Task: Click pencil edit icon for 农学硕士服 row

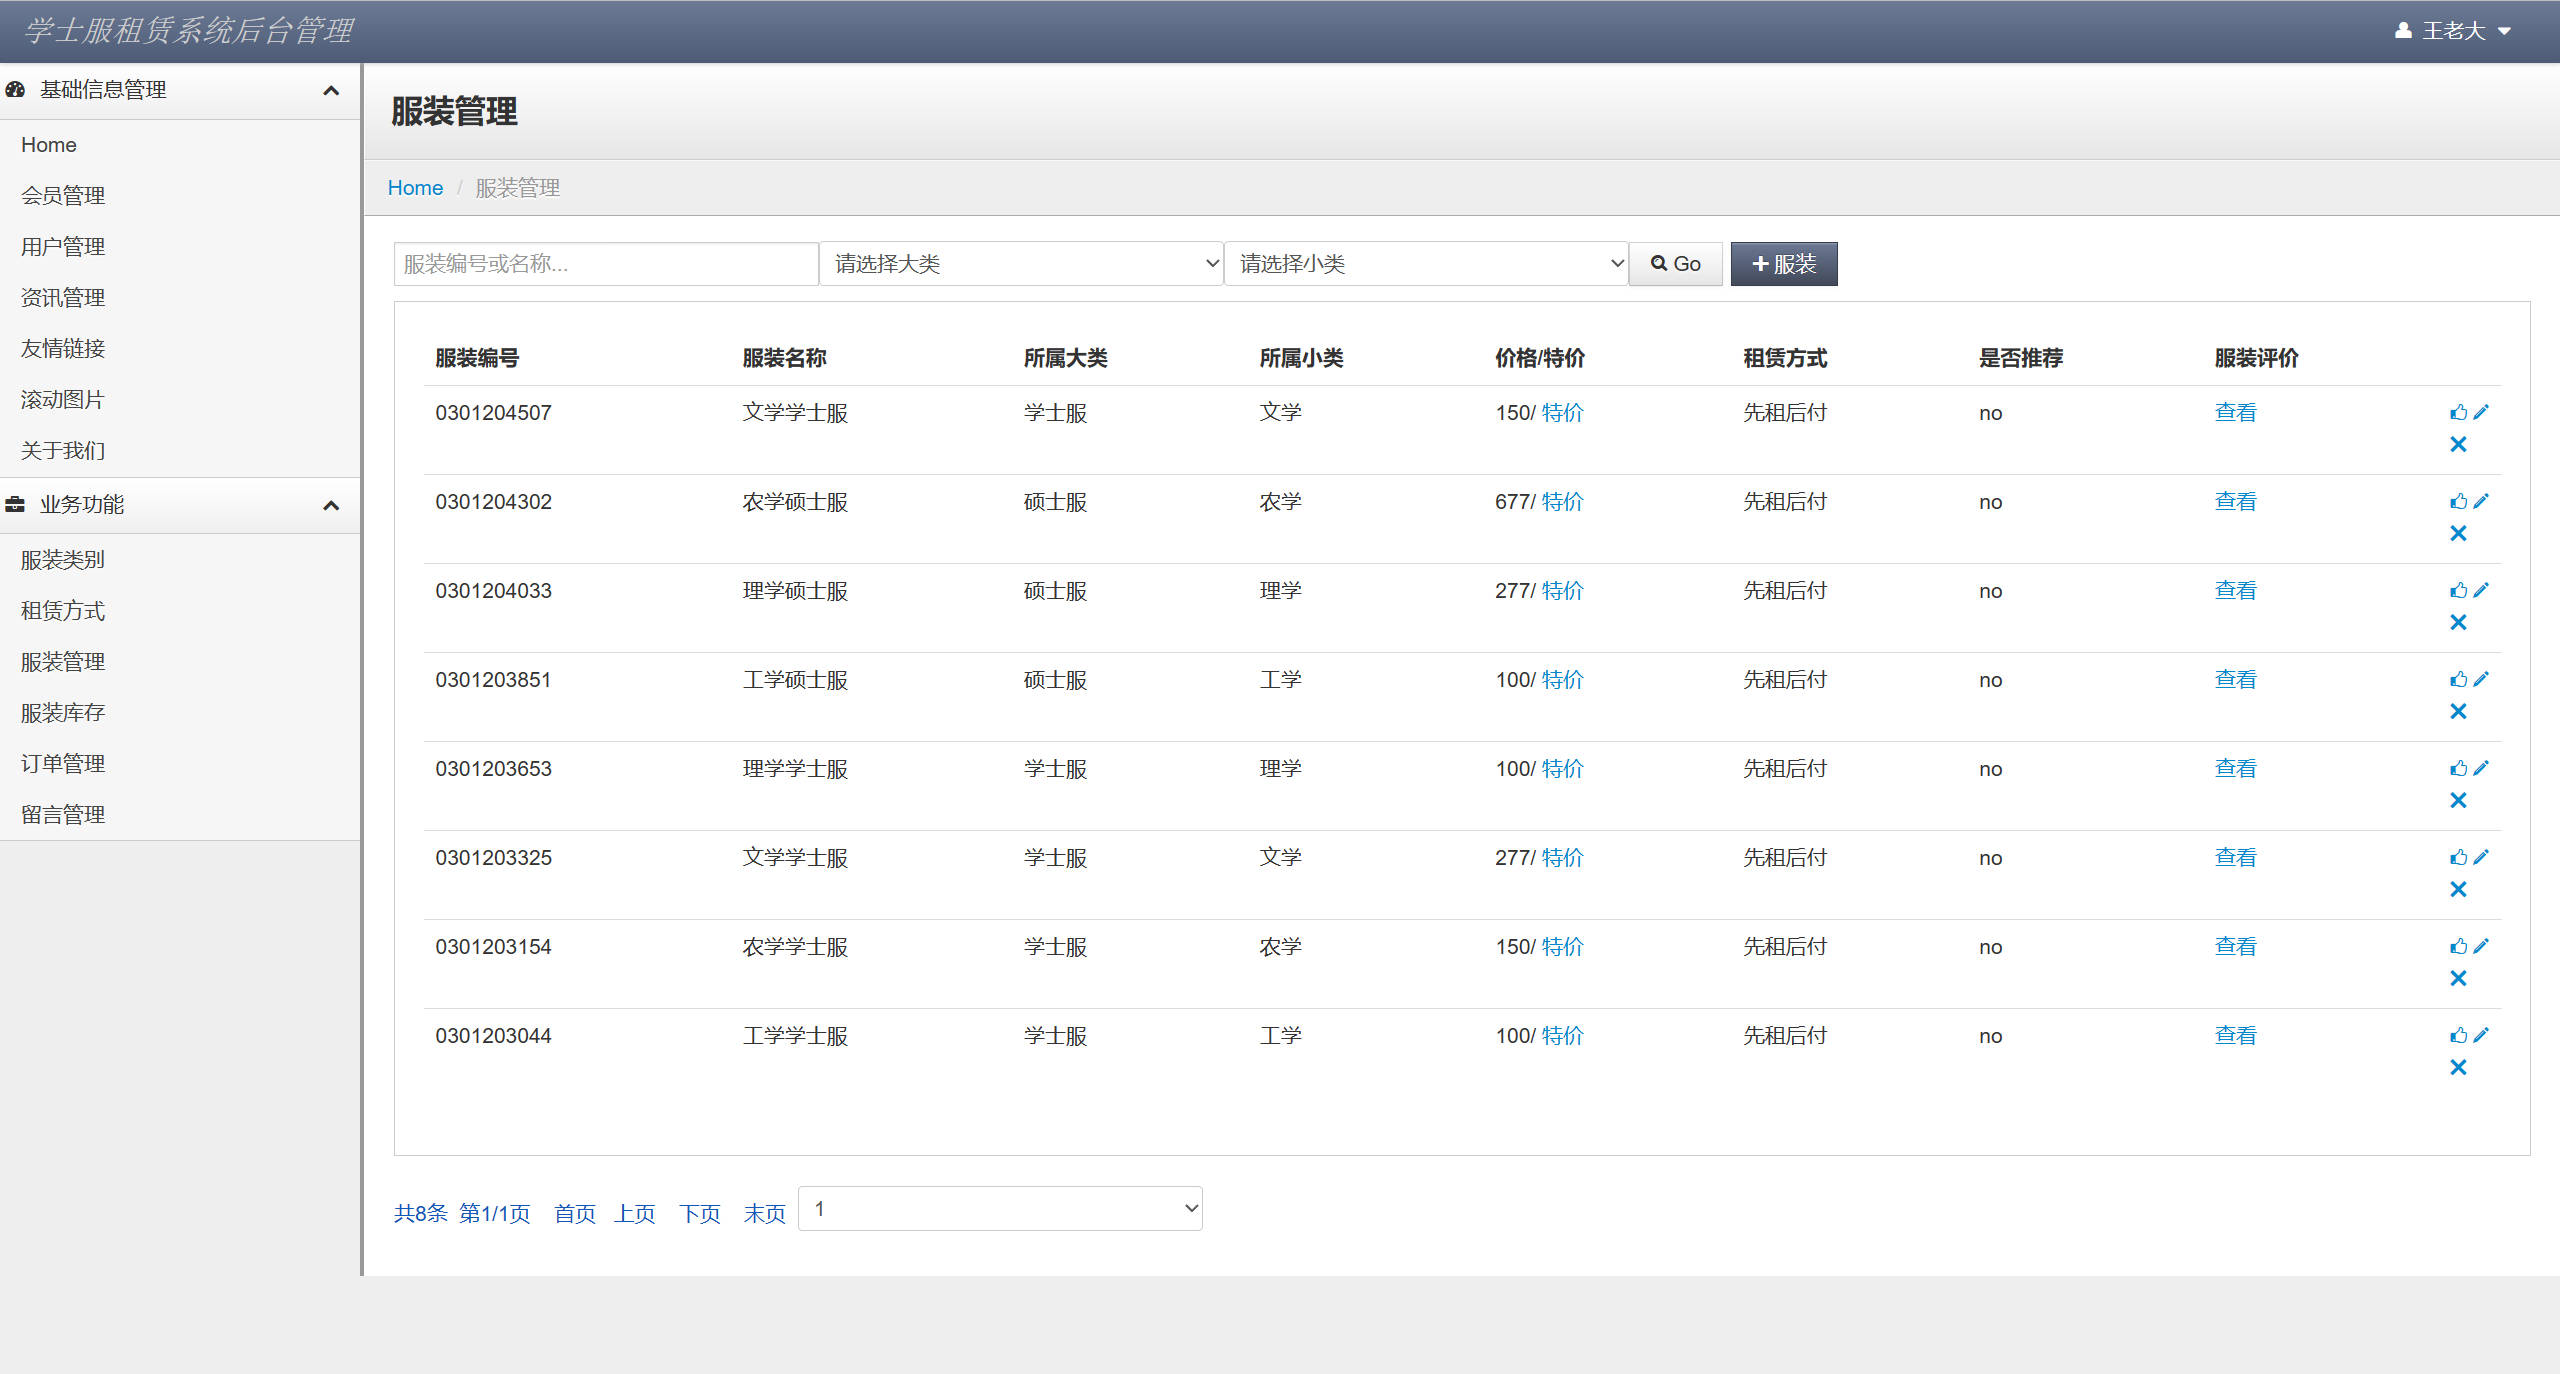Action: coord(2481,501)
